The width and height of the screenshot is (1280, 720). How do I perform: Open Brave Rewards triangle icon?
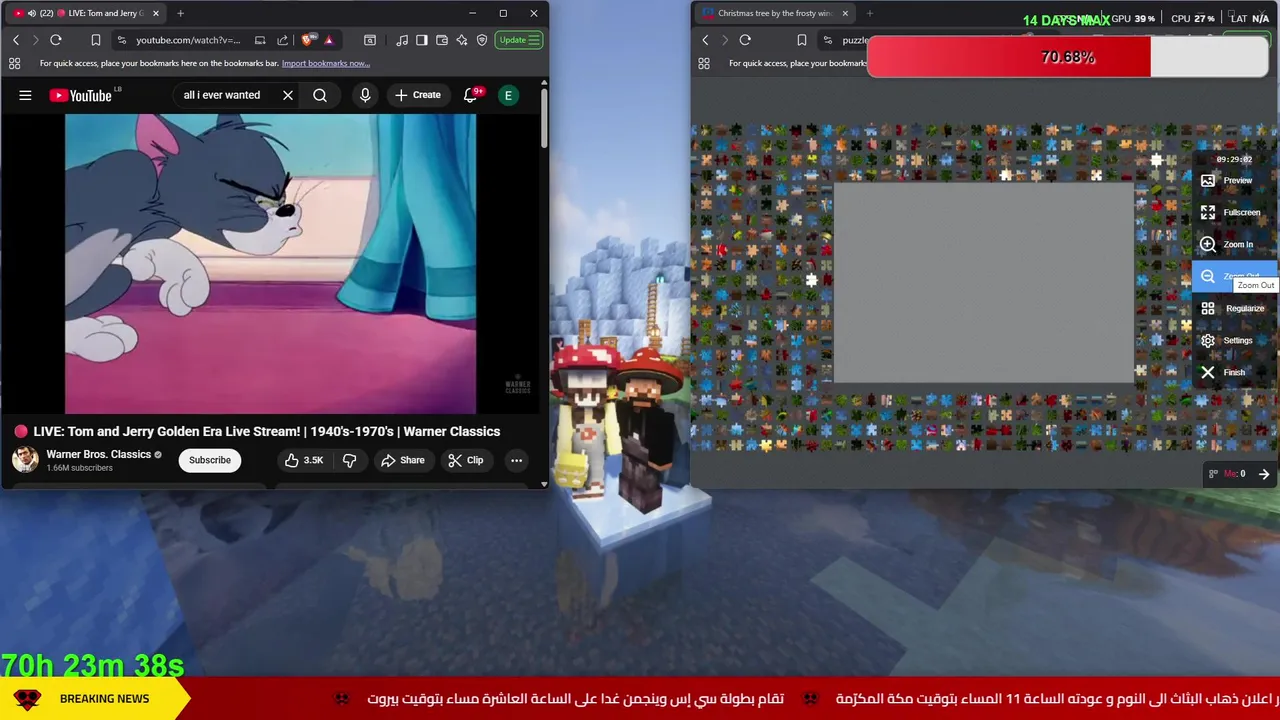328,40
